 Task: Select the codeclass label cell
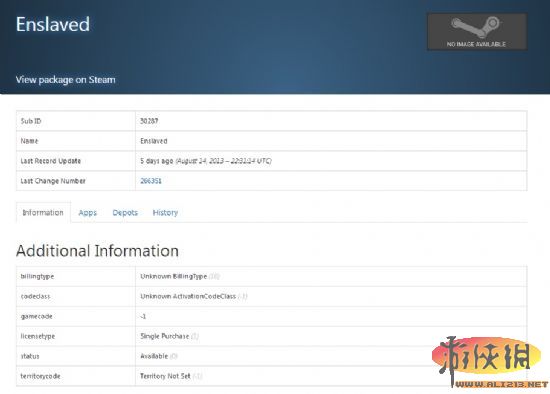(x=76, y=296)
